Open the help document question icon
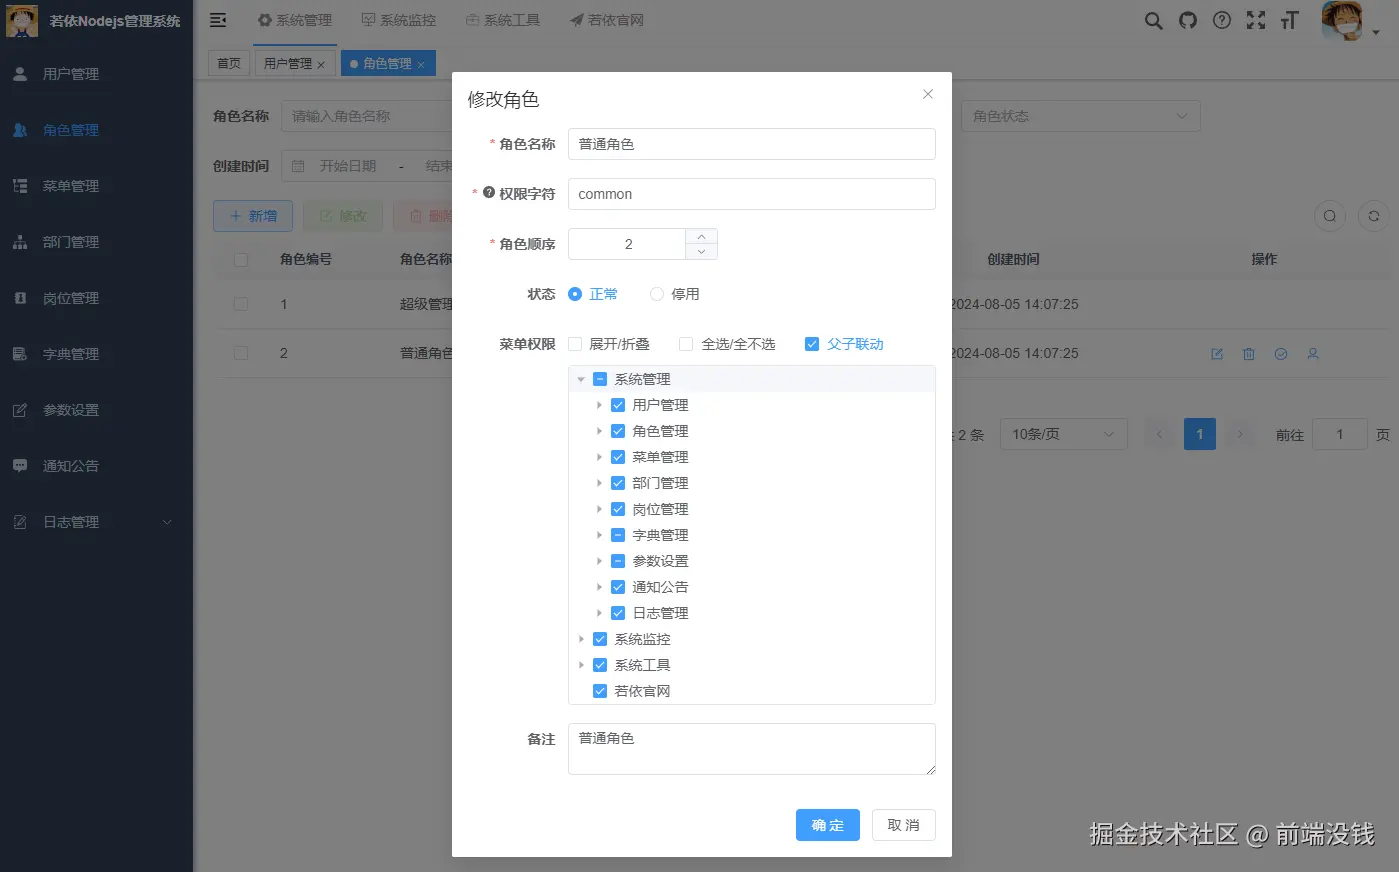The width and height of the screenshot is (1399, 872). click(x=1221, y=20)
